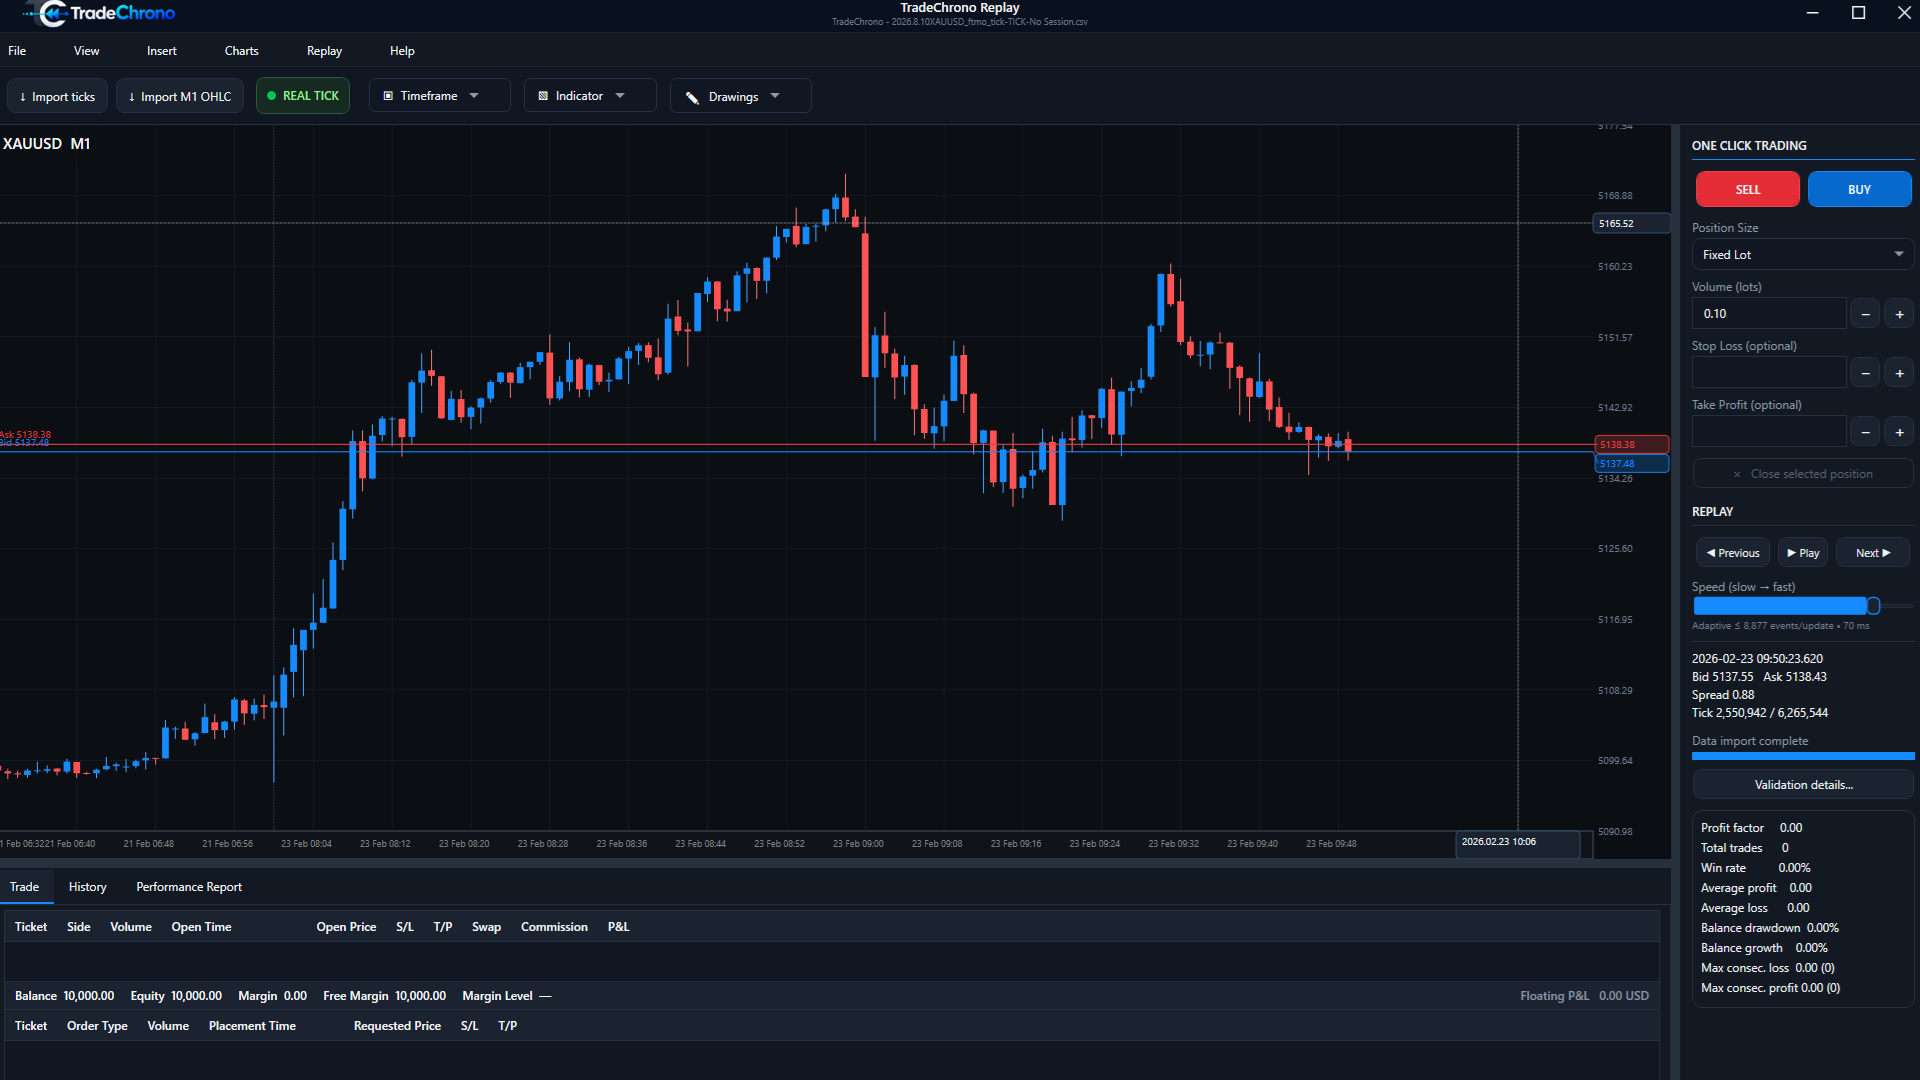Decrease Stop Loss with minus button
1920x1080 pixels.
(1865, 373)
